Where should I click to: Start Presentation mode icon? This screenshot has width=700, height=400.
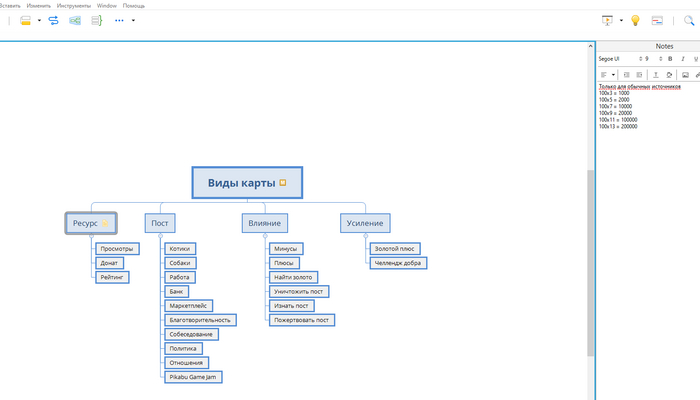pos(607,21)
